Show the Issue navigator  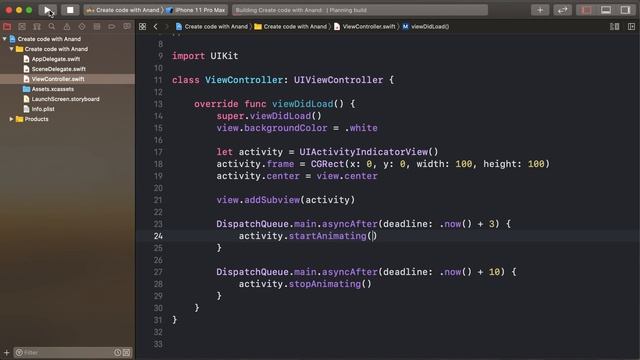pyautogui.click(x=67, y=27)
